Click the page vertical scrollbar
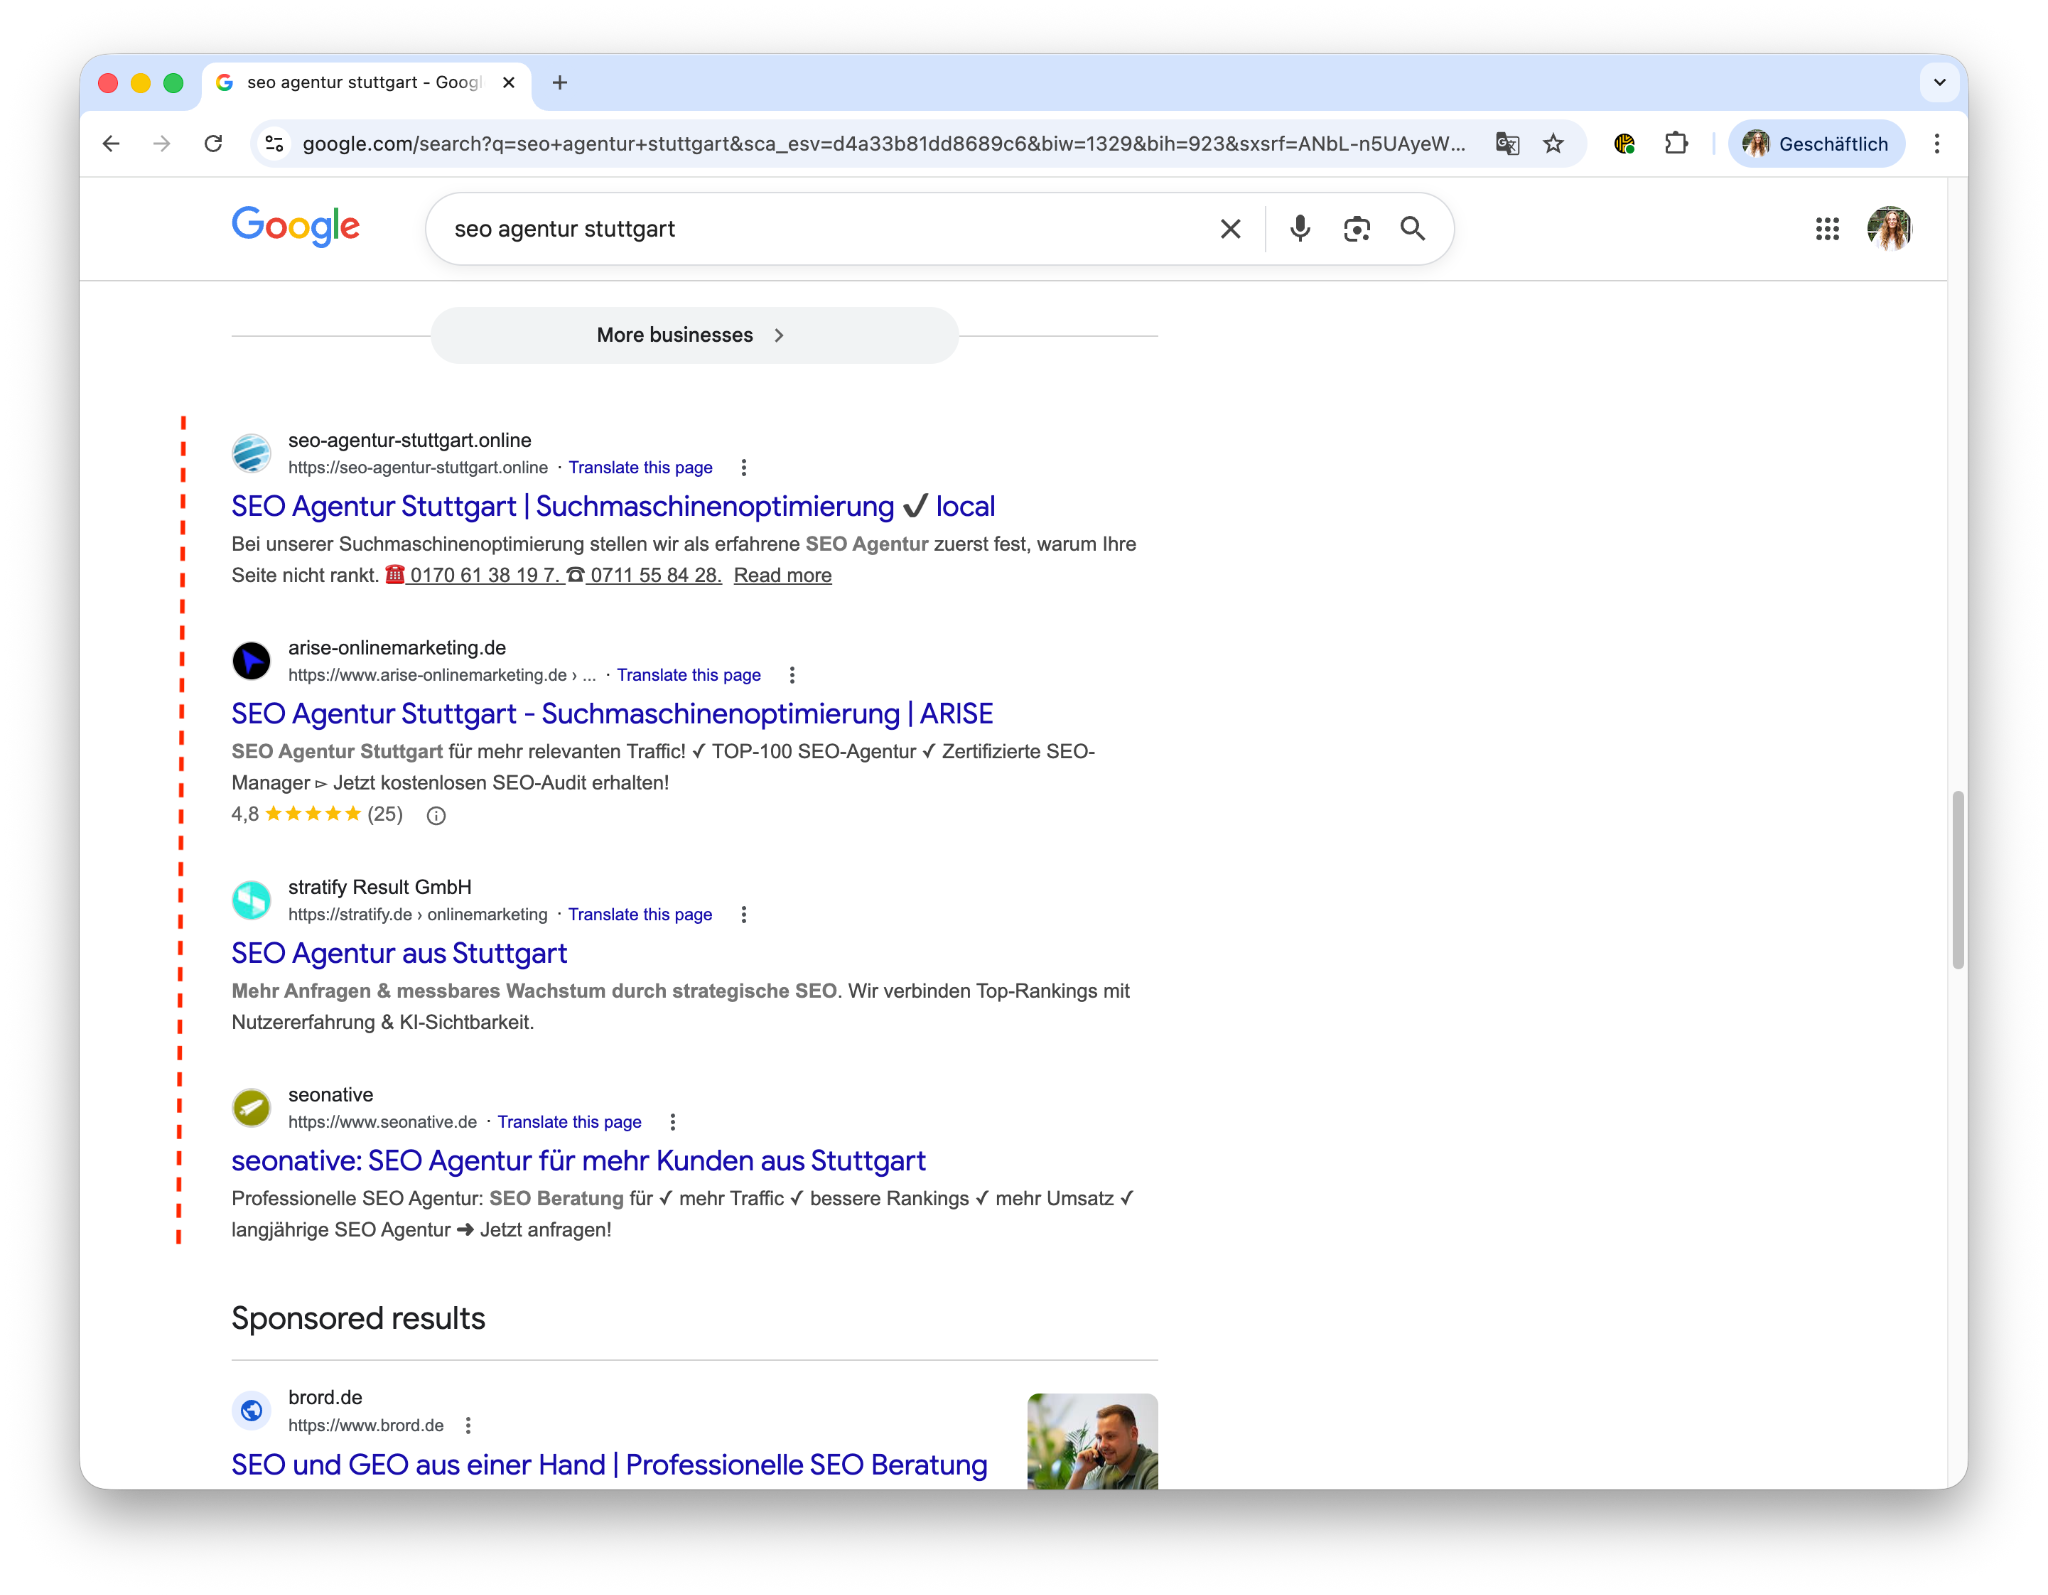The image size is (2048, 1595). [1957, 880]
